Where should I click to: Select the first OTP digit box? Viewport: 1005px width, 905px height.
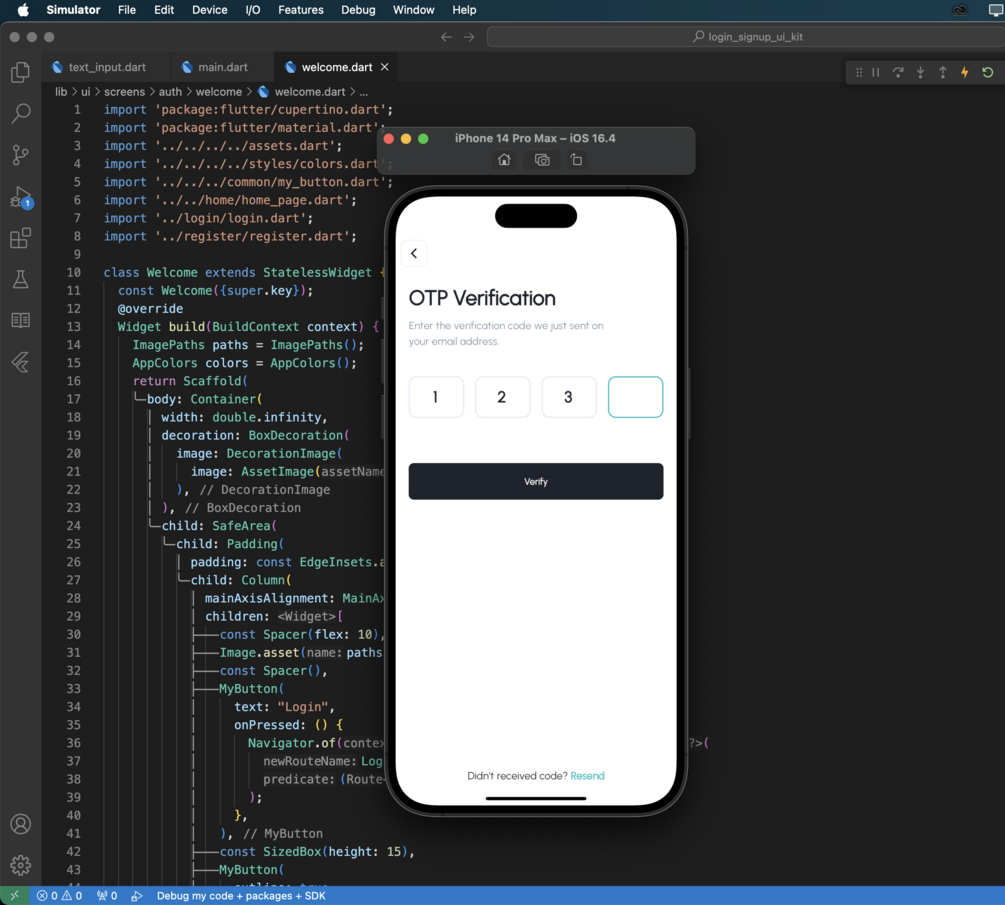coord(436,397)
